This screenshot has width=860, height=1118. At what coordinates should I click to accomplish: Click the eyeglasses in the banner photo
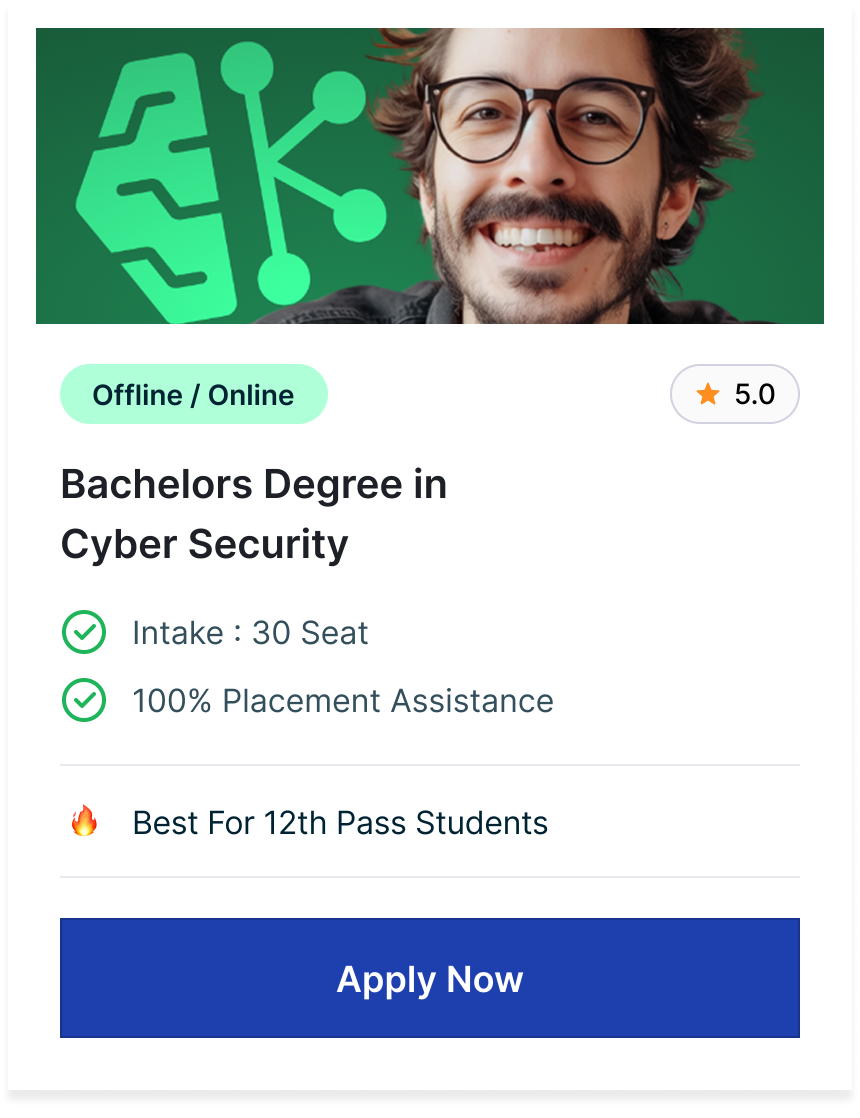[538, 120]
